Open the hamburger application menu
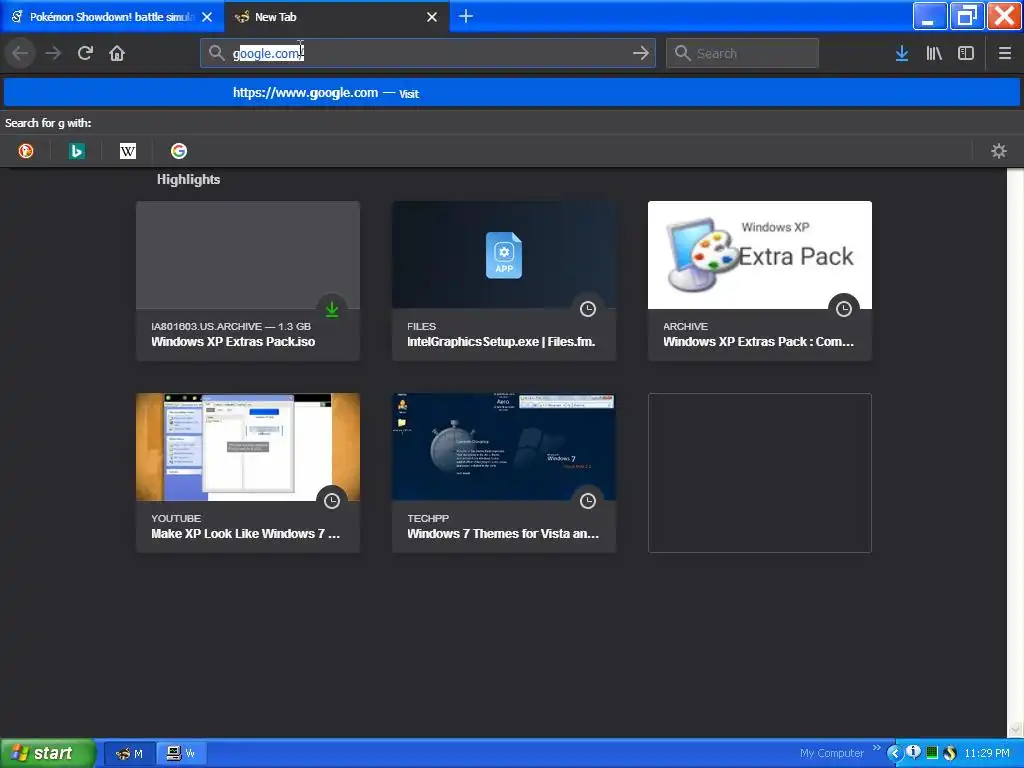 tap(1005, 53)
